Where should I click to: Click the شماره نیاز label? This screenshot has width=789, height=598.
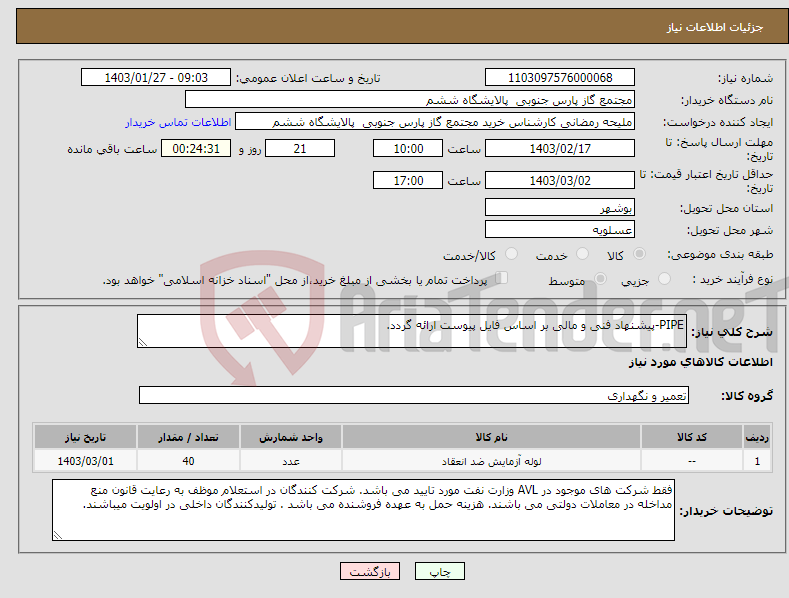pos(745,78)
